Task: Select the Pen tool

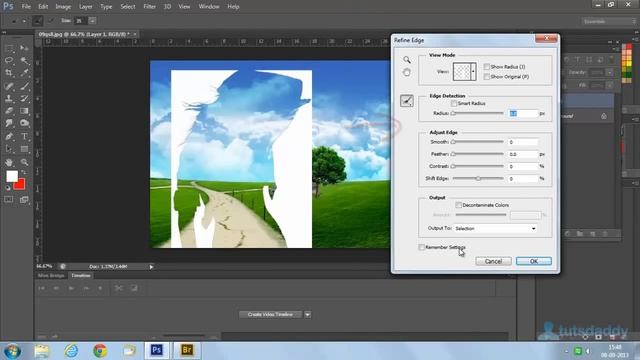Action: 9,136
